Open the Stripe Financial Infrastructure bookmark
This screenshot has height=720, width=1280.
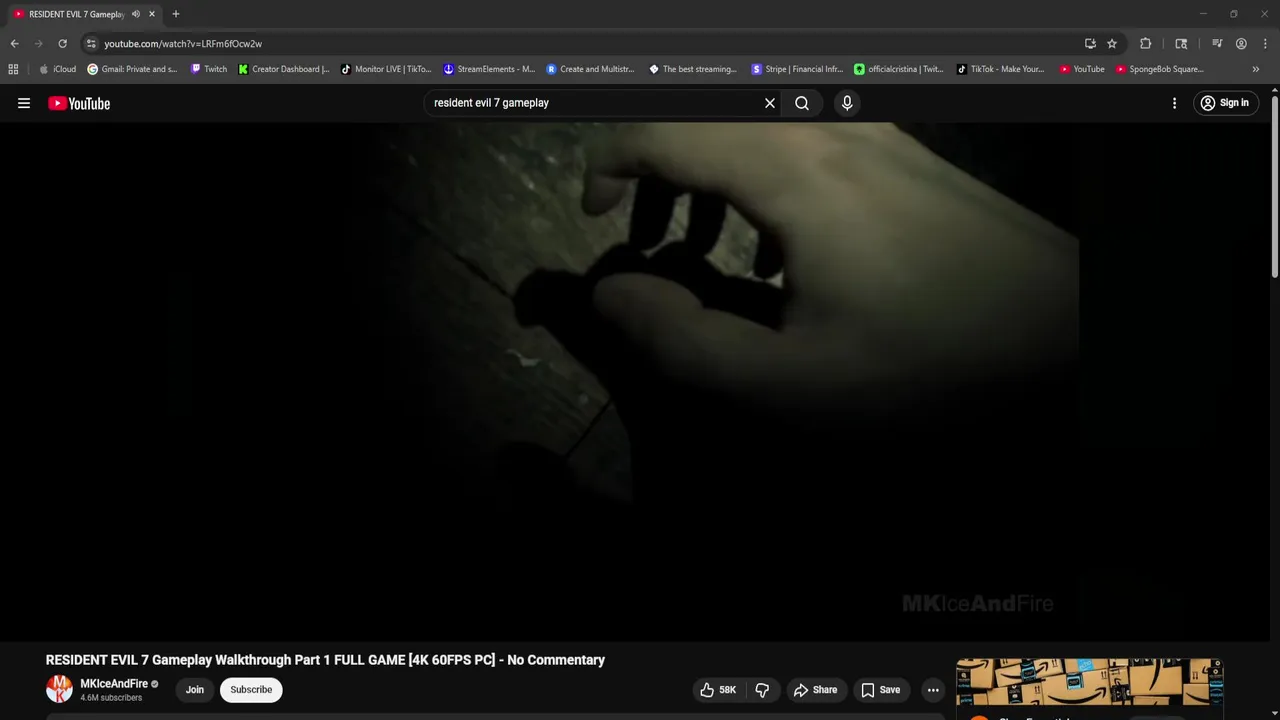pos(797,69)
